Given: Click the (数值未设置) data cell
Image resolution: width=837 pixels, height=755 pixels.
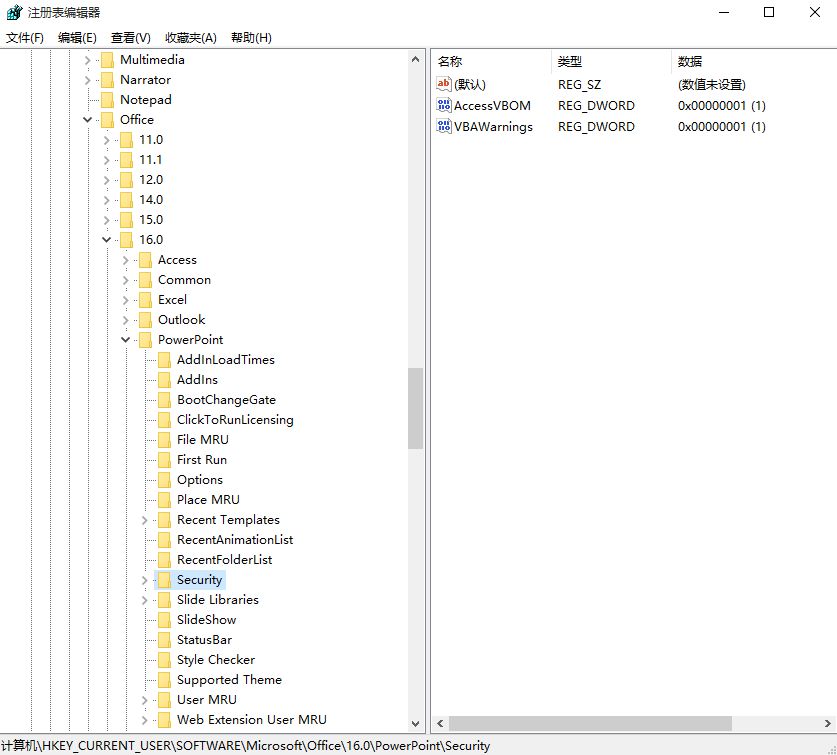Looking at the screenshot, I should [x=712, y=84].
